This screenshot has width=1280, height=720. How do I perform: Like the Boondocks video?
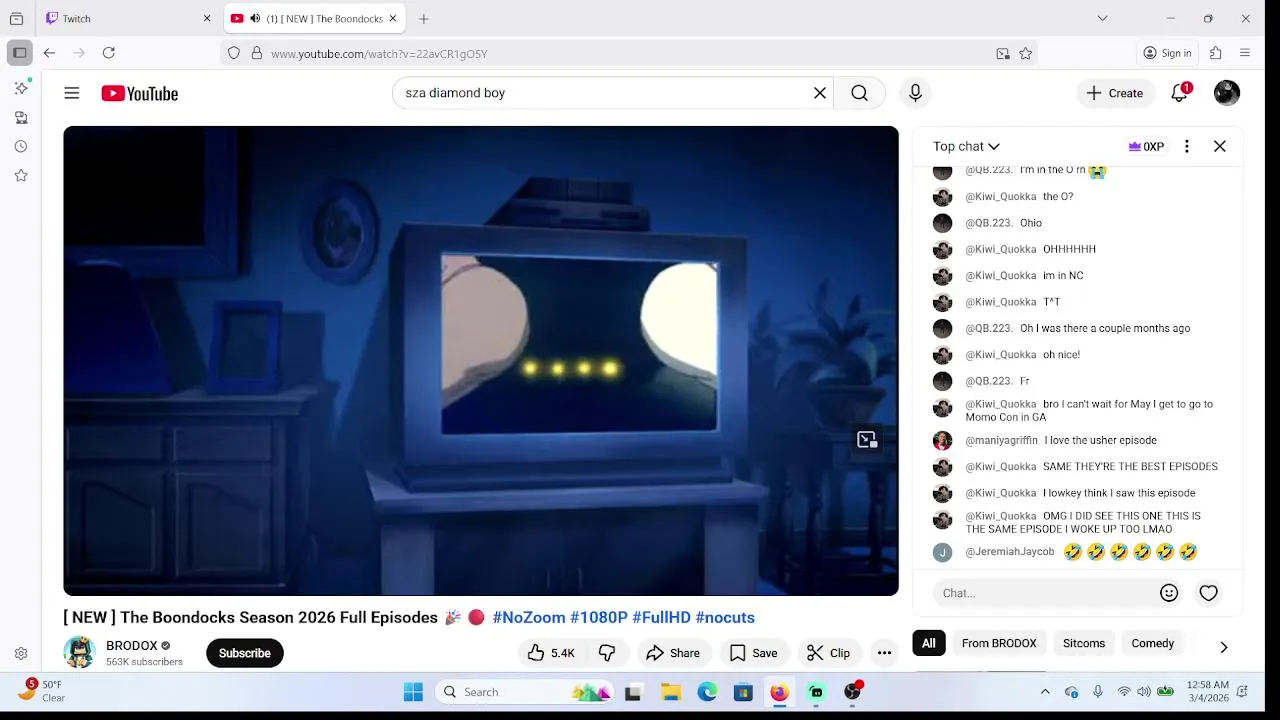click(x=551, y=653)
